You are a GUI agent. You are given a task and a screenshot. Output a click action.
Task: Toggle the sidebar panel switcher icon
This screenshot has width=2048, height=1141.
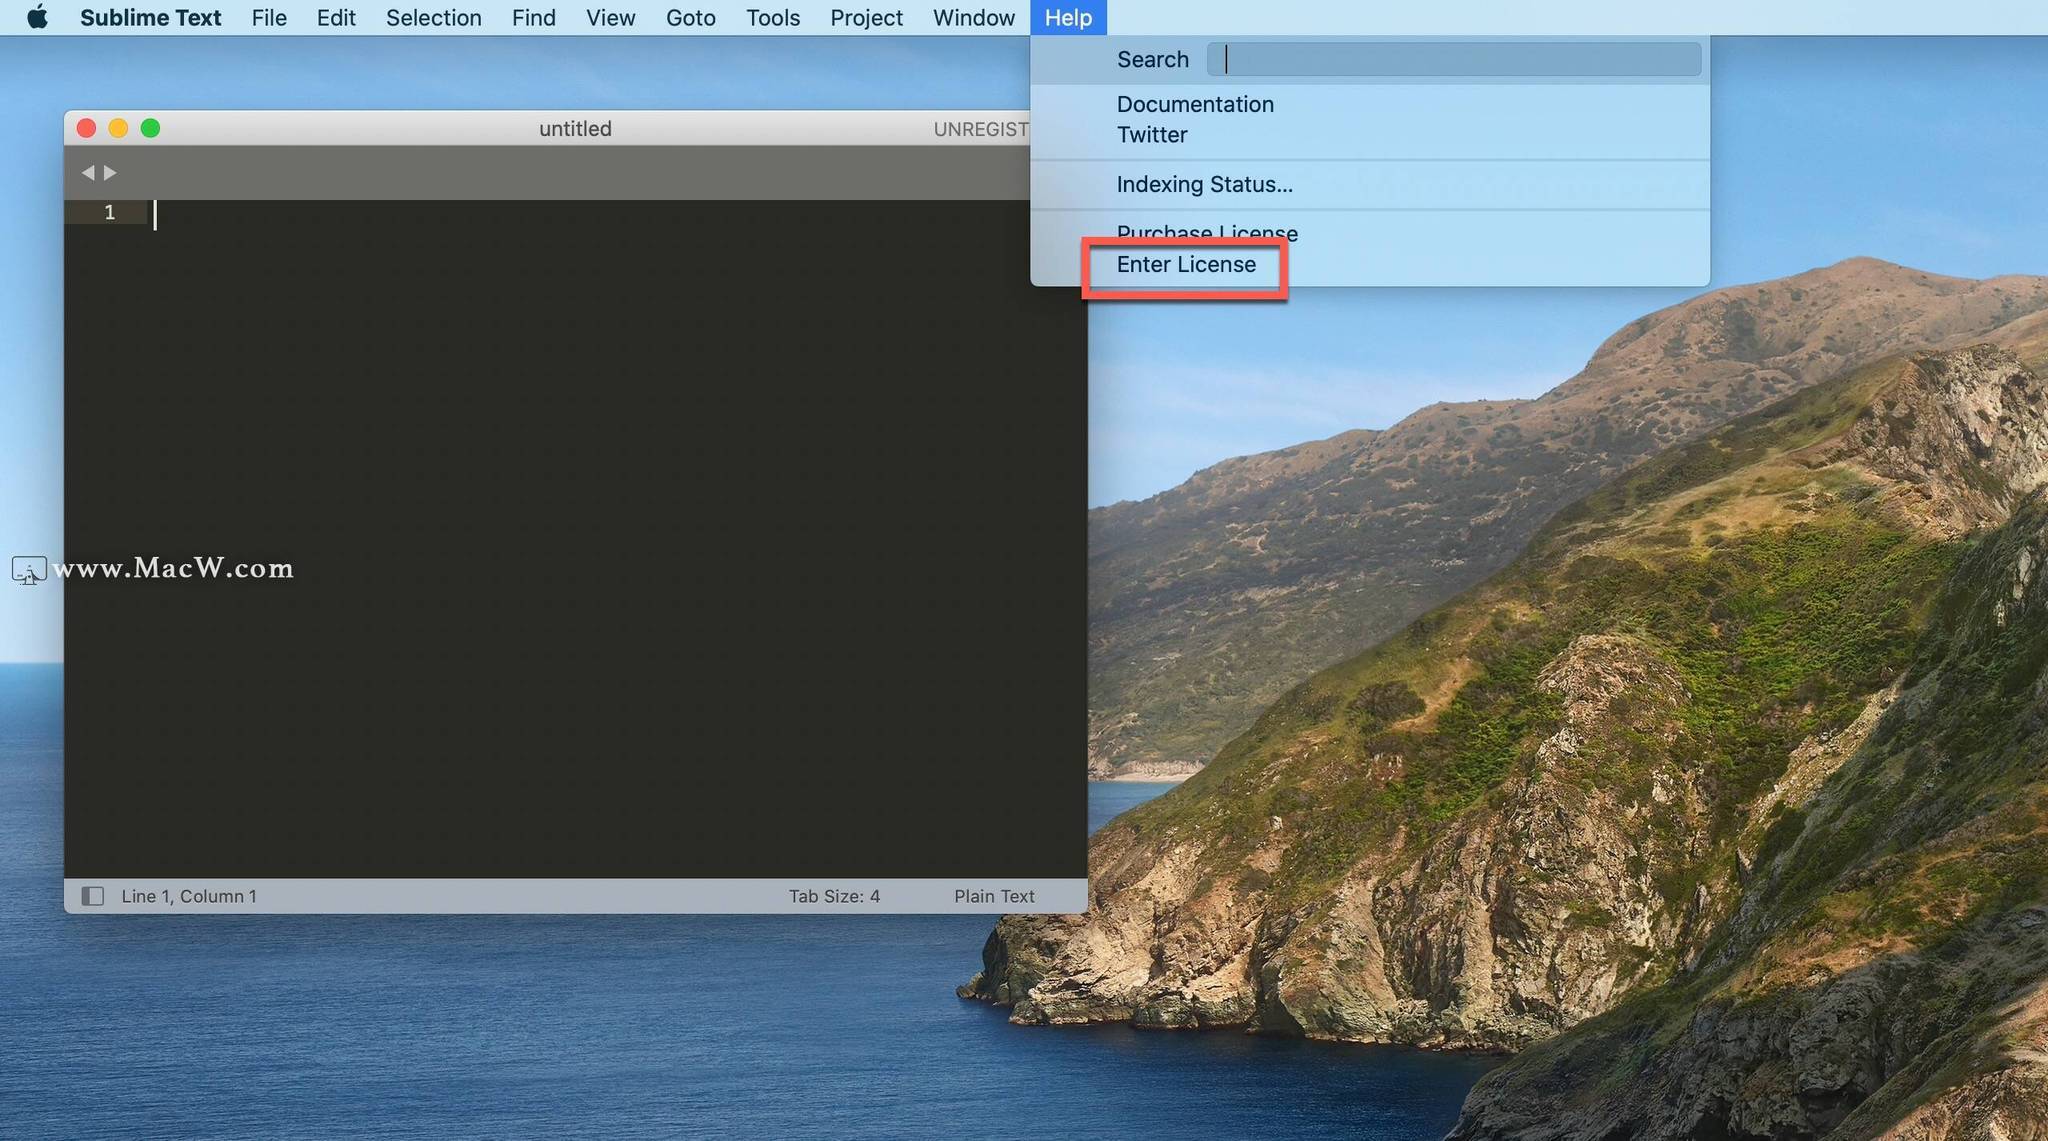pyautogui.click(x=92, y=896)
